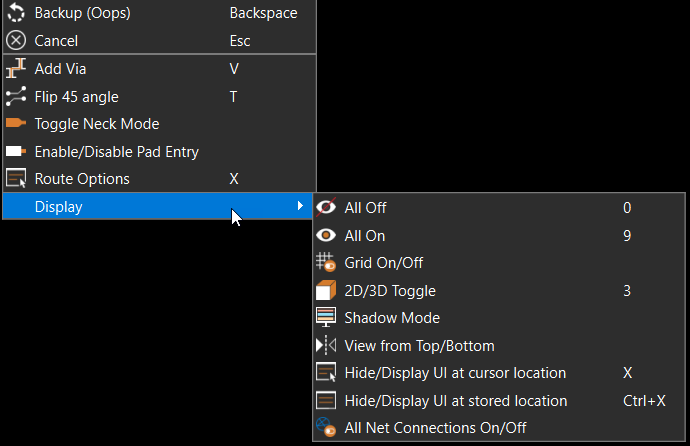Click the Cancel circle-X icon
The width and height of the screenshot is (690, 446).
(16, 40)
